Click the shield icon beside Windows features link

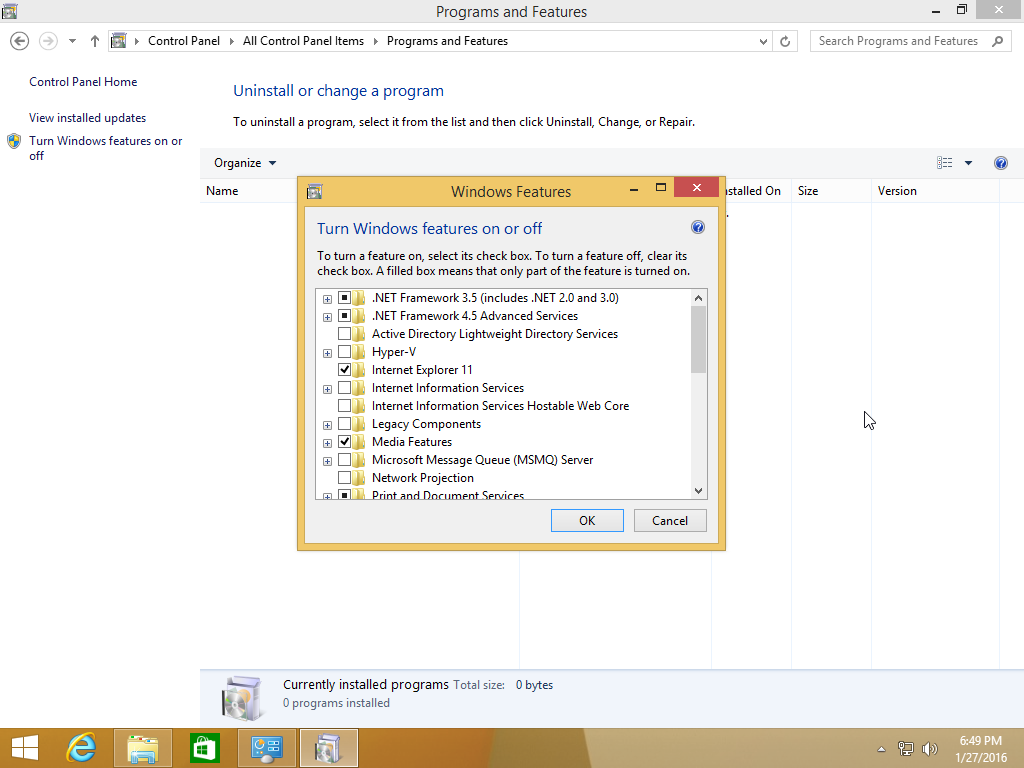14,141
